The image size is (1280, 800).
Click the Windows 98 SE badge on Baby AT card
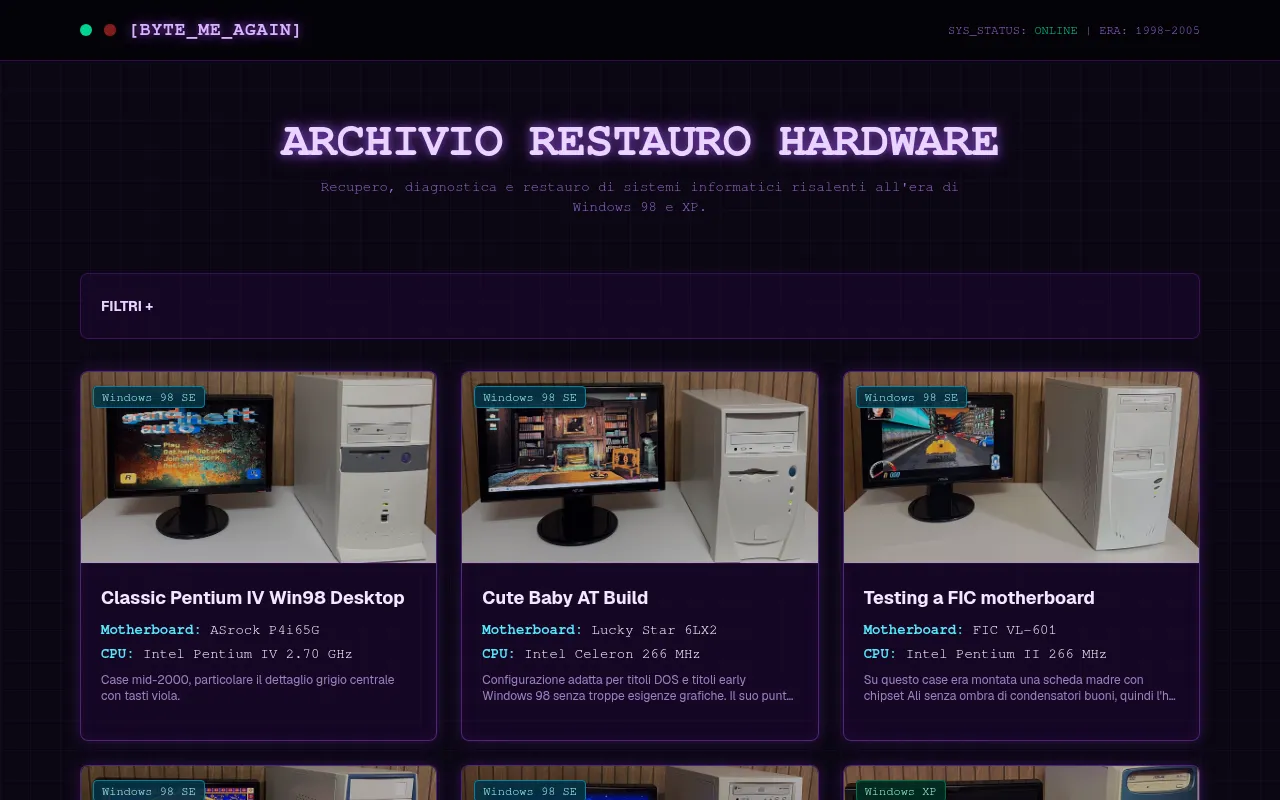(530, 397)
